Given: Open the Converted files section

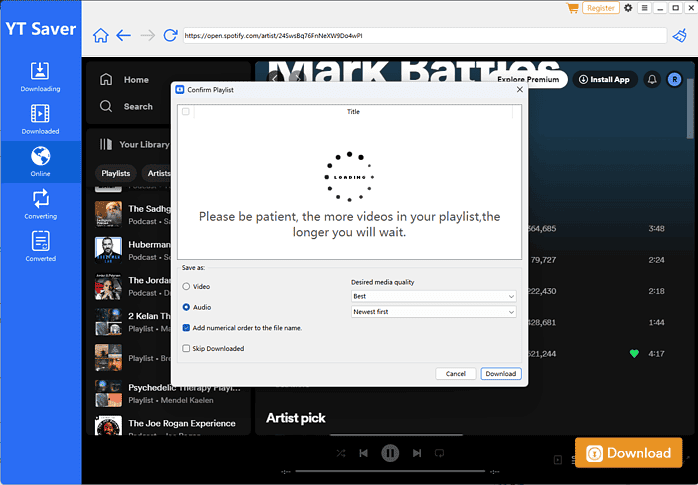Looking at the screenshot, I should (x=40, y=246).
